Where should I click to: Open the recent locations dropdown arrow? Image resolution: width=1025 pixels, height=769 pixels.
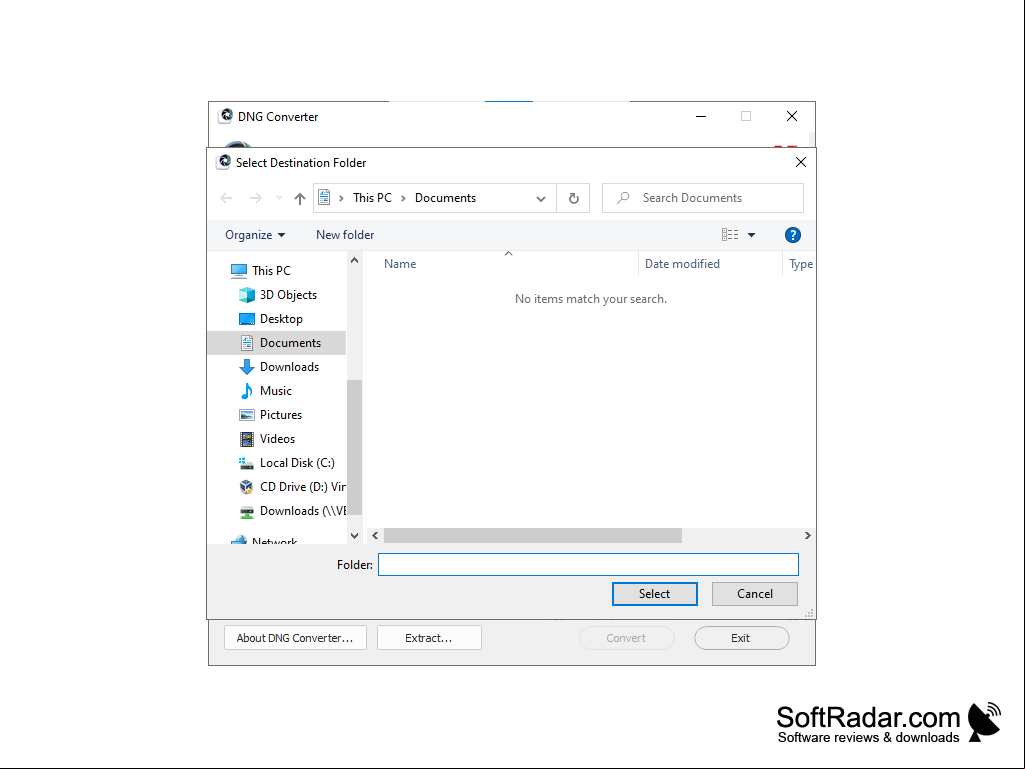coord(279,198)
